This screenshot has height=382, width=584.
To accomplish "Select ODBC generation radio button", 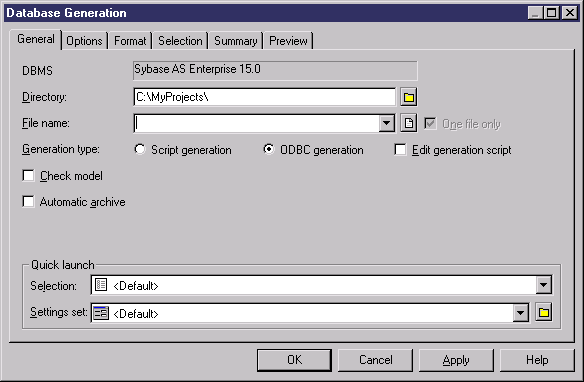I will [x=269, y=150].
